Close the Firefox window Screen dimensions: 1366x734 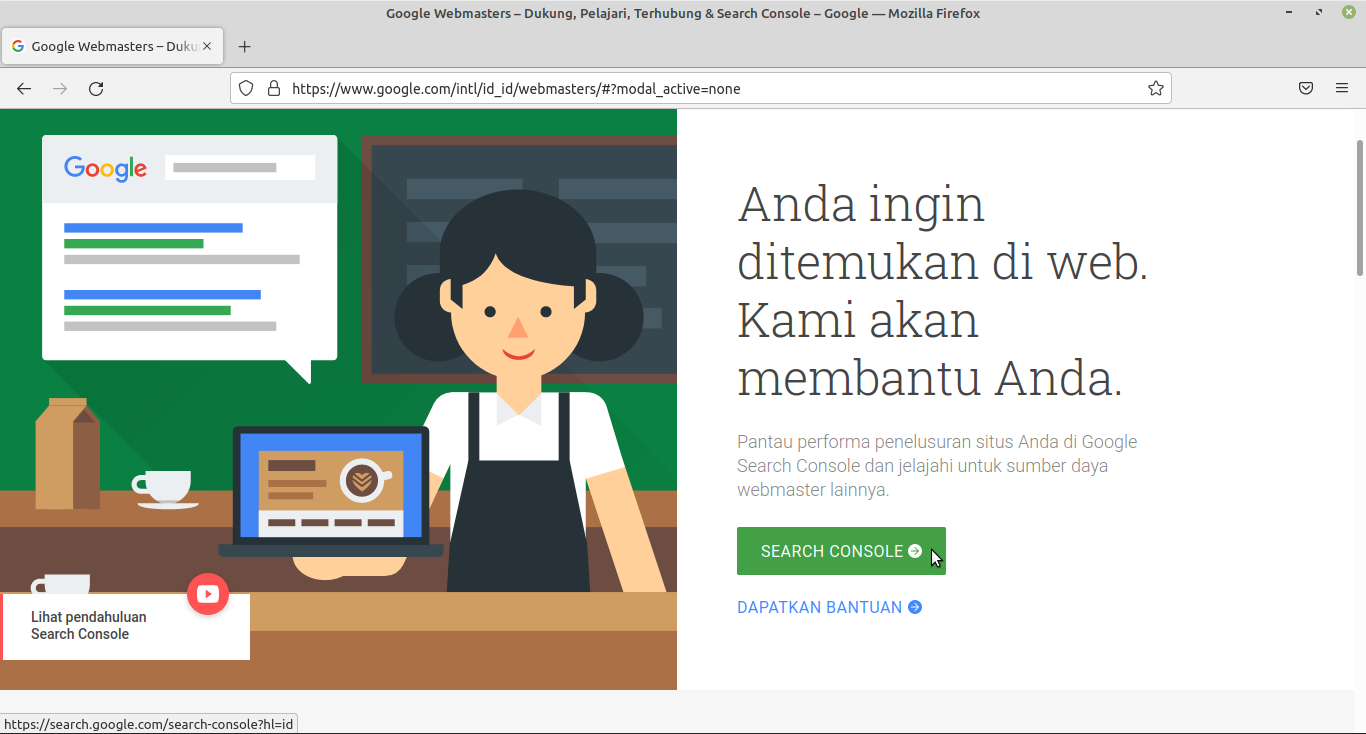click(x=1348, y=13)
